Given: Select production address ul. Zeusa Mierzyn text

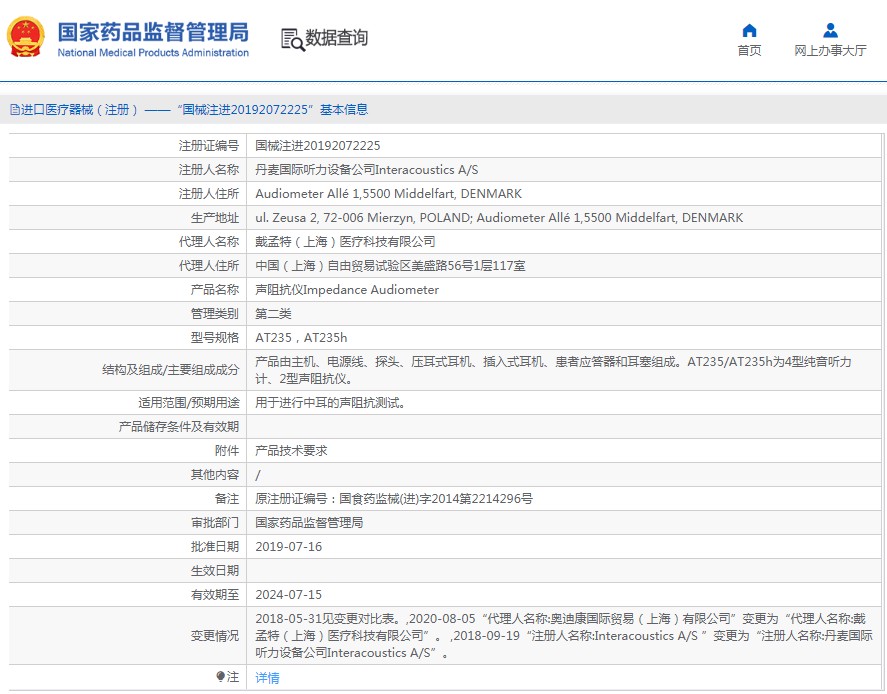Looking at the screenshot, I should tap(499, 218).
